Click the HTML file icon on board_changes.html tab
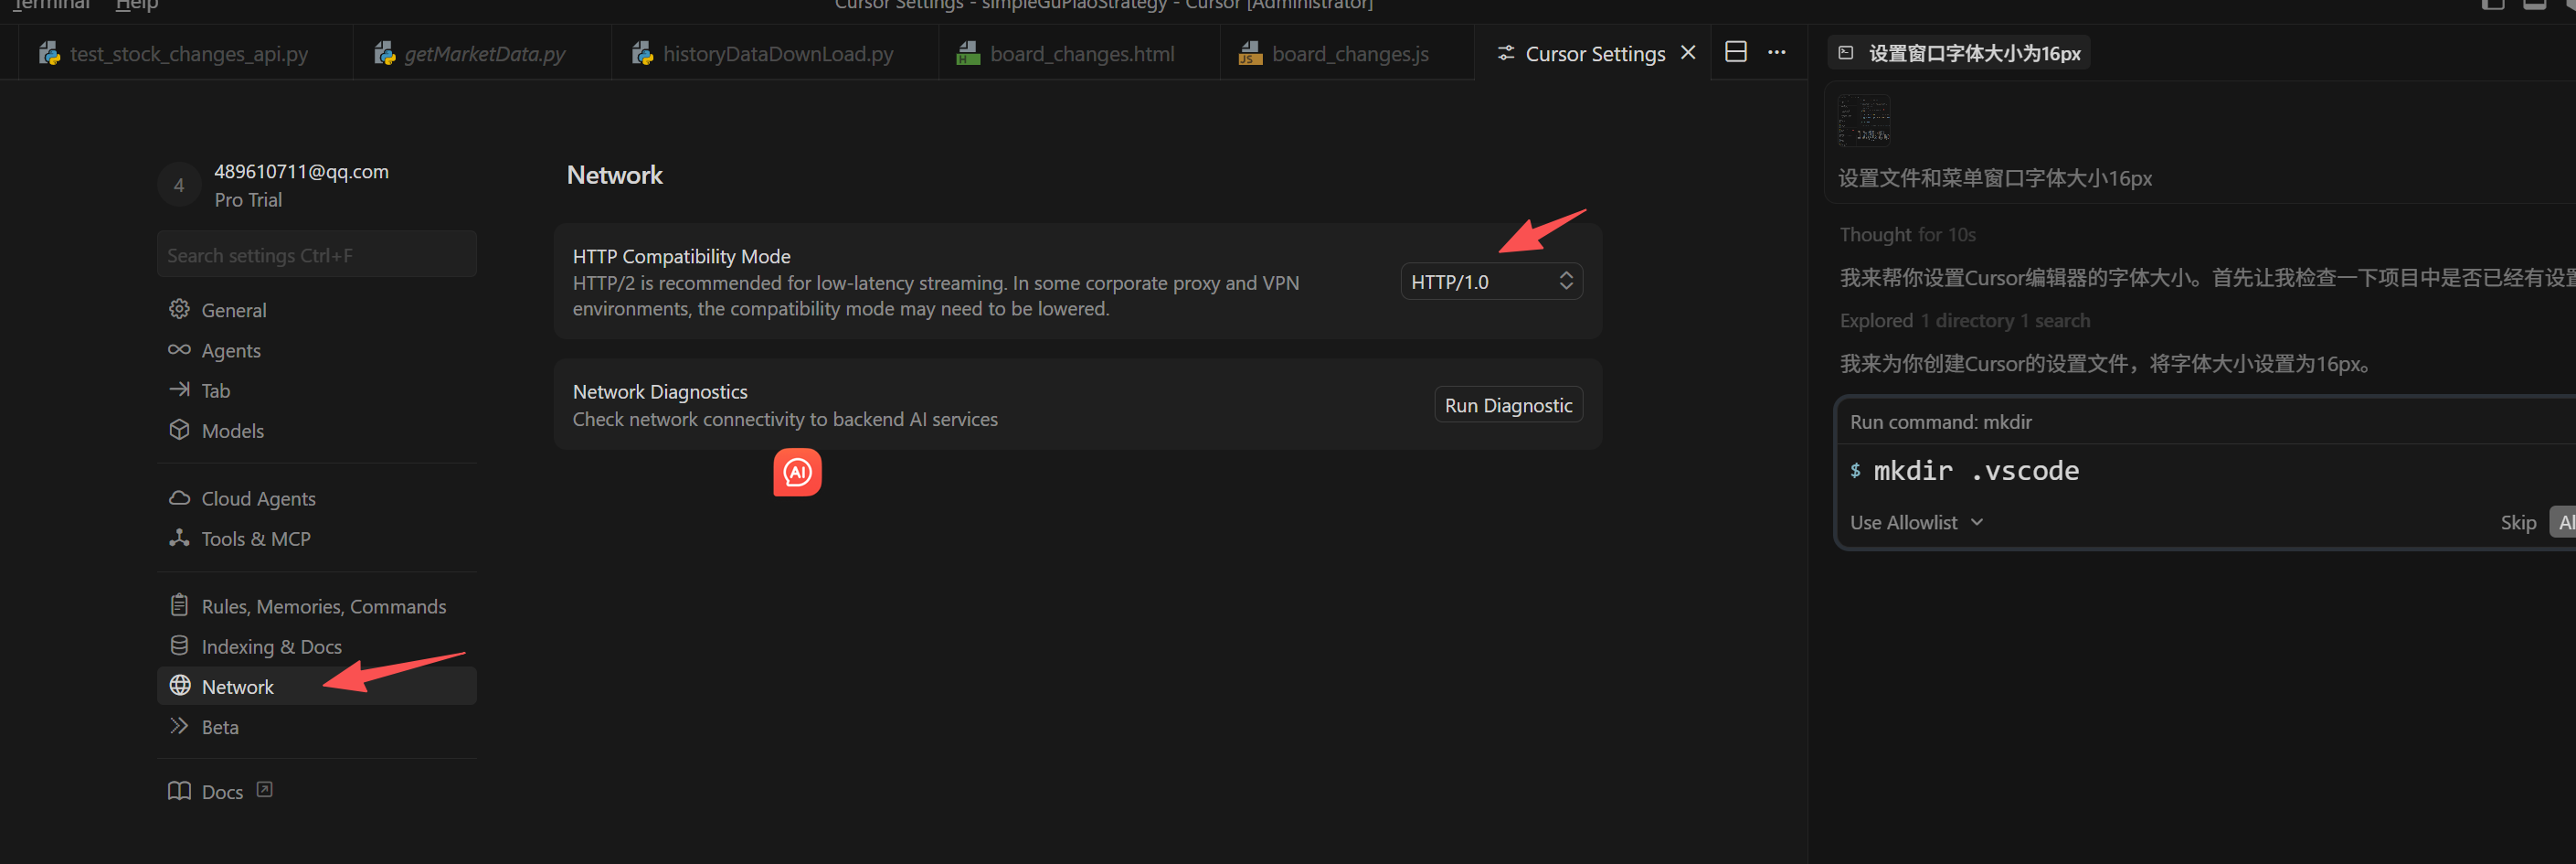This screenshot has height=864, width=2576. point(968,53)
